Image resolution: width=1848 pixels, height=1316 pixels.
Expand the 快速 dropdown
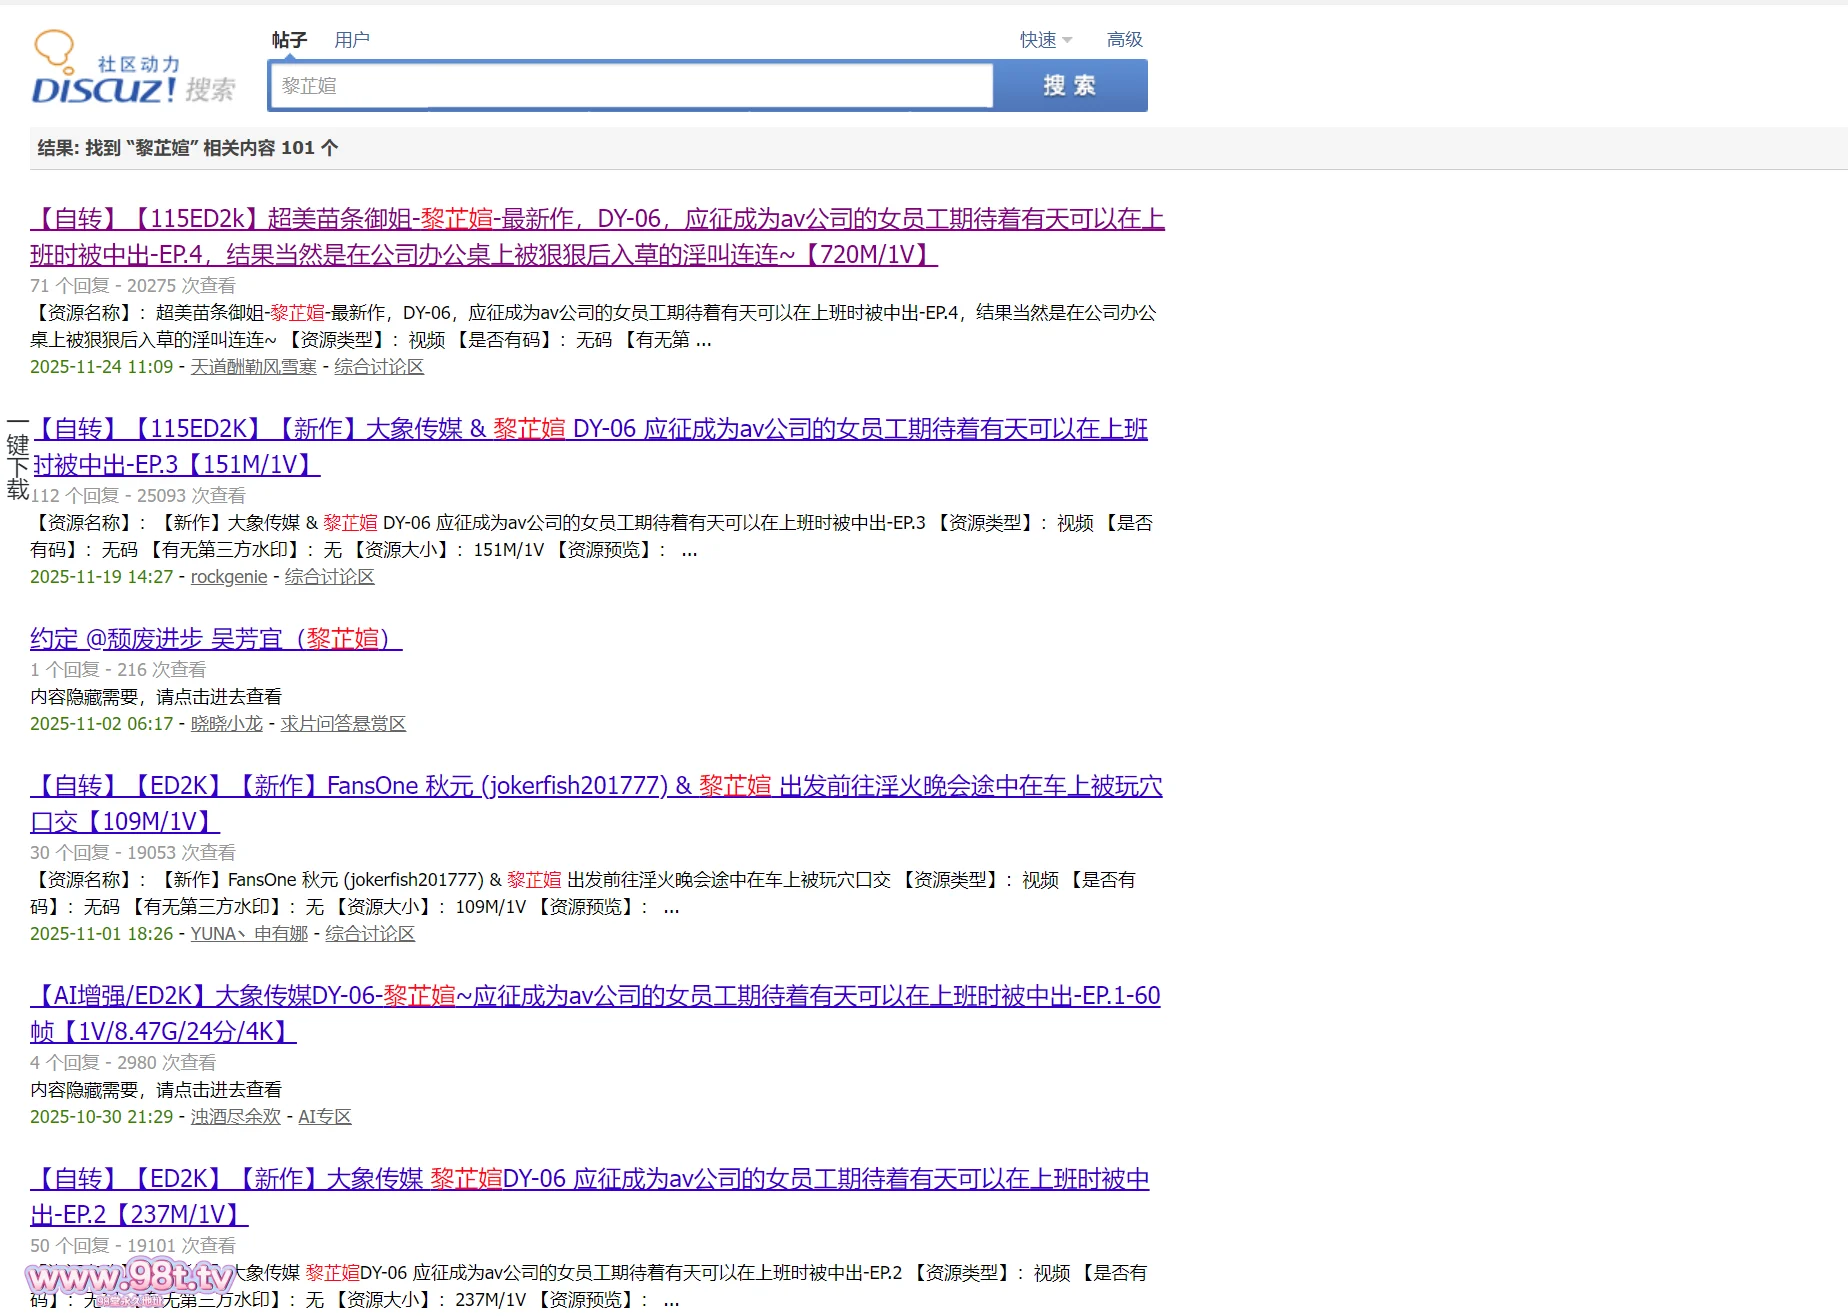(1045, 40)
